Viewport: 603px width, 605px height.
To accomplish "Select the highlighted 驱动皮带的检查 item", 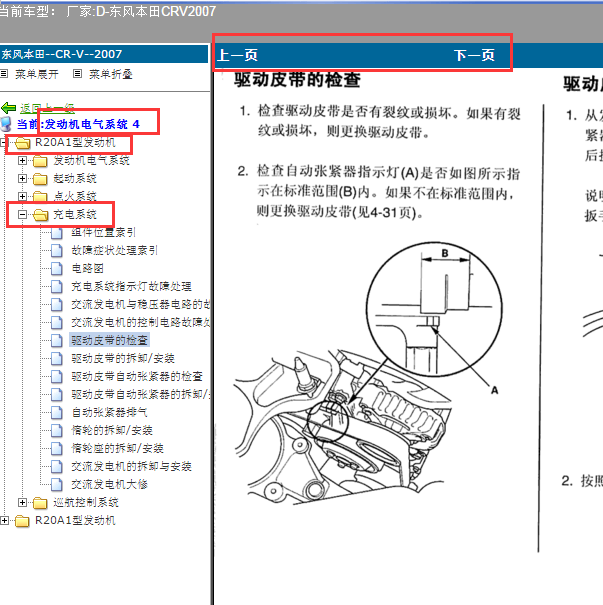I will 109,341.
